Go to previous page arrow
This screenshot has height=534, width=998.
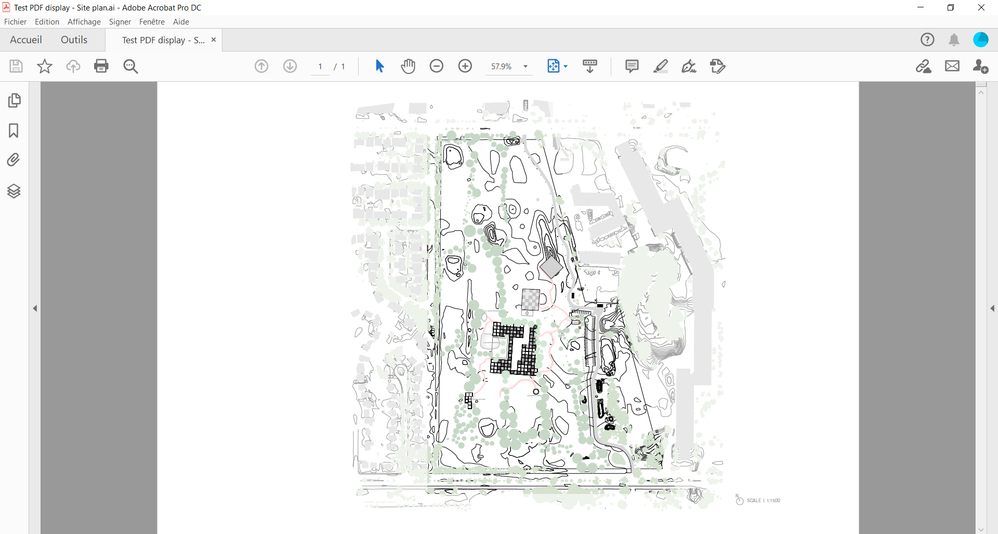(261, 66)
